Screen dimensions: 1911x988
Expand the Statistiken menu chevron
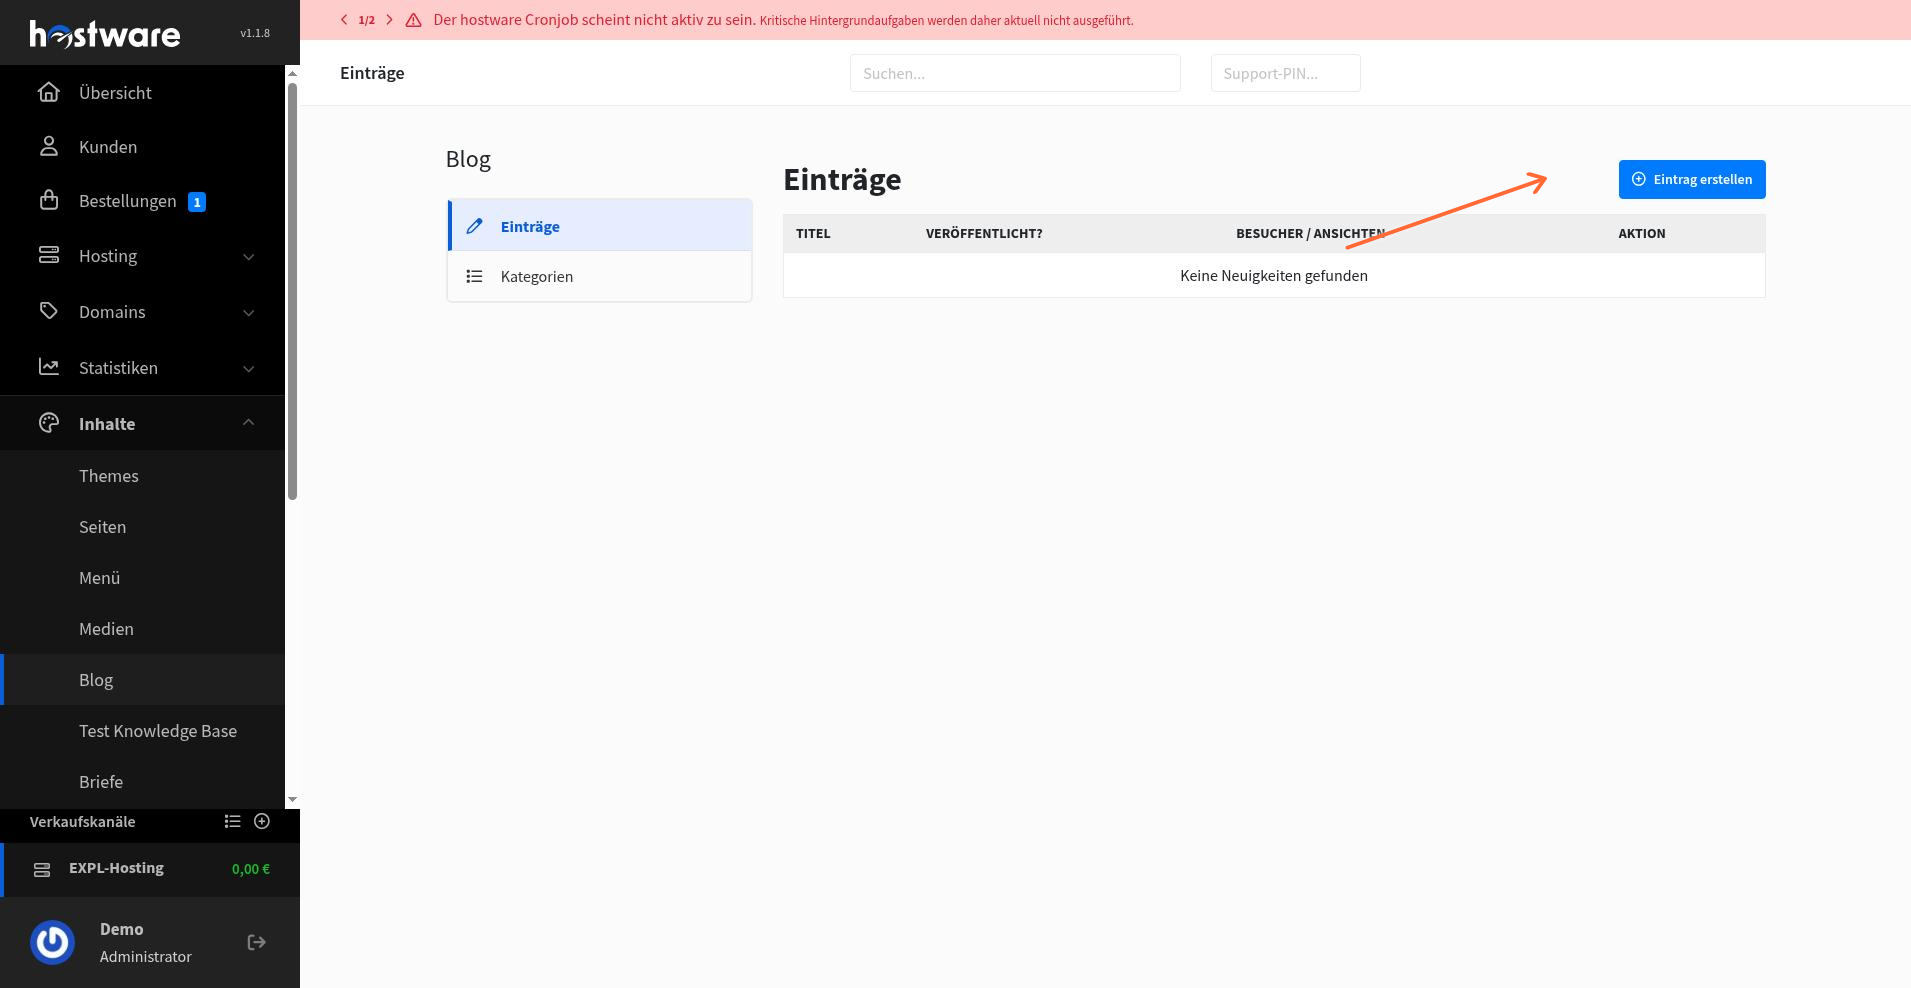[x=248, y=369]
